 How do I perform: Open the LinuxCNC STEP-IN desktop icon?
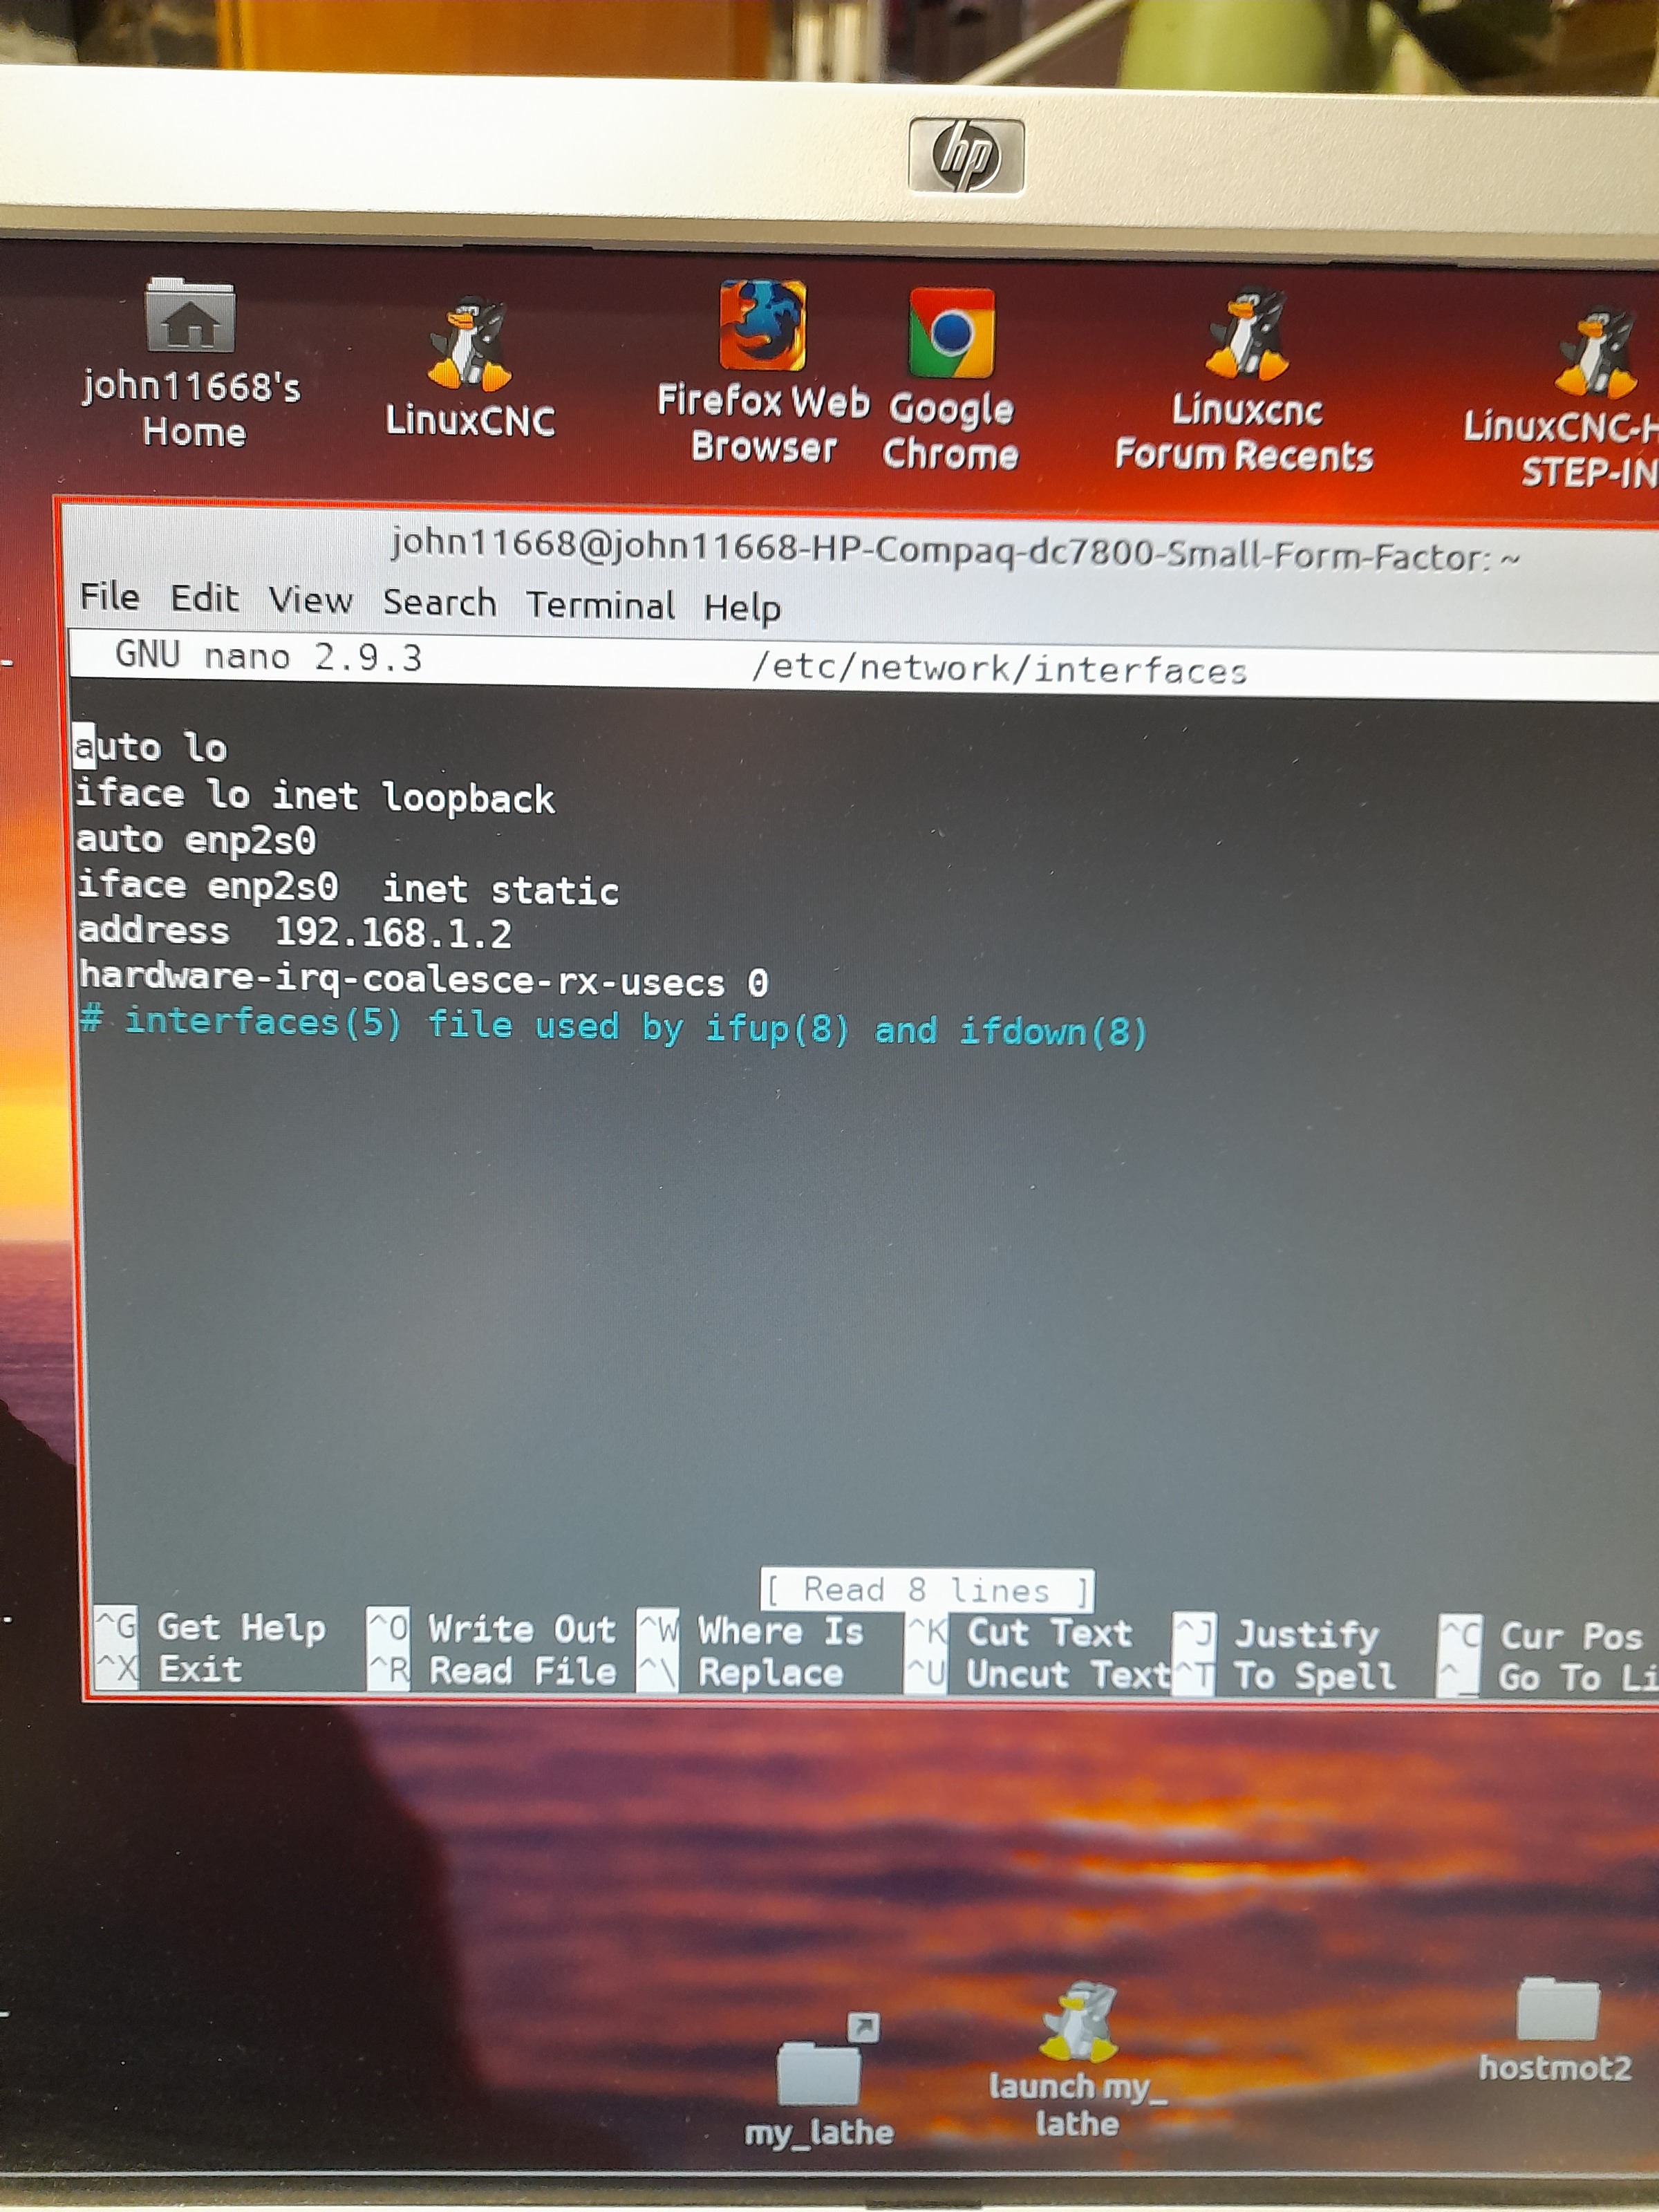1596,352
